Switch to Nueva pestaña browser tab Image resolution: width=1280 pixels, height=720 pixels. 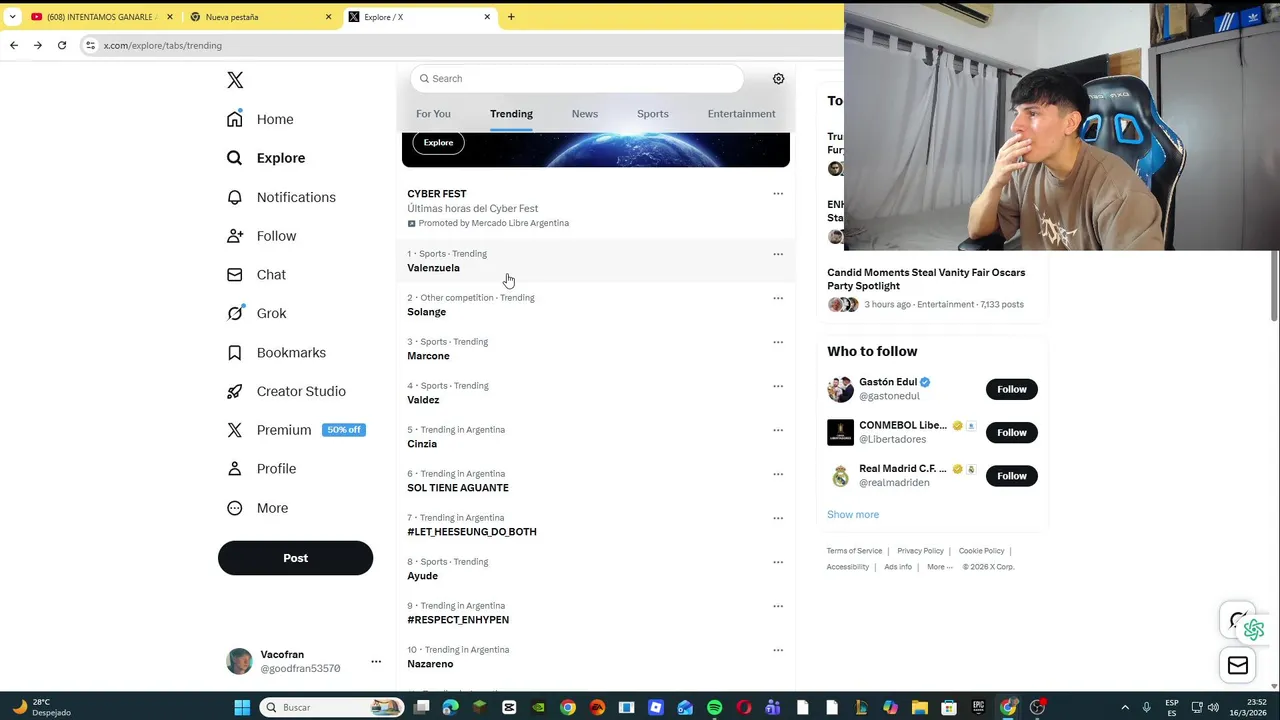pyautogui.click(x=260, y=17)
